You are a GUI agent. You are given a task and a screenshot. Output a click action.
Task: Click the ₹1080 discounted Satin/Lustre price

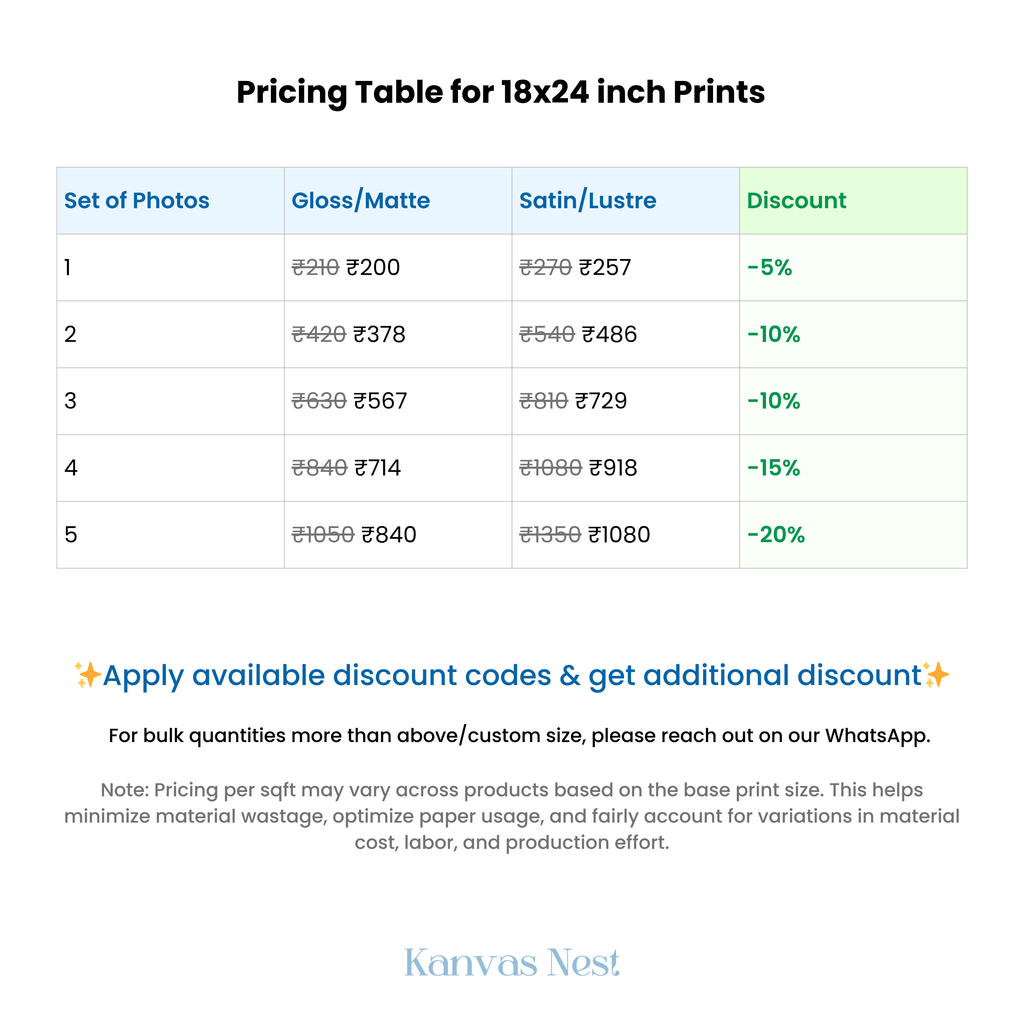(619, 534)
